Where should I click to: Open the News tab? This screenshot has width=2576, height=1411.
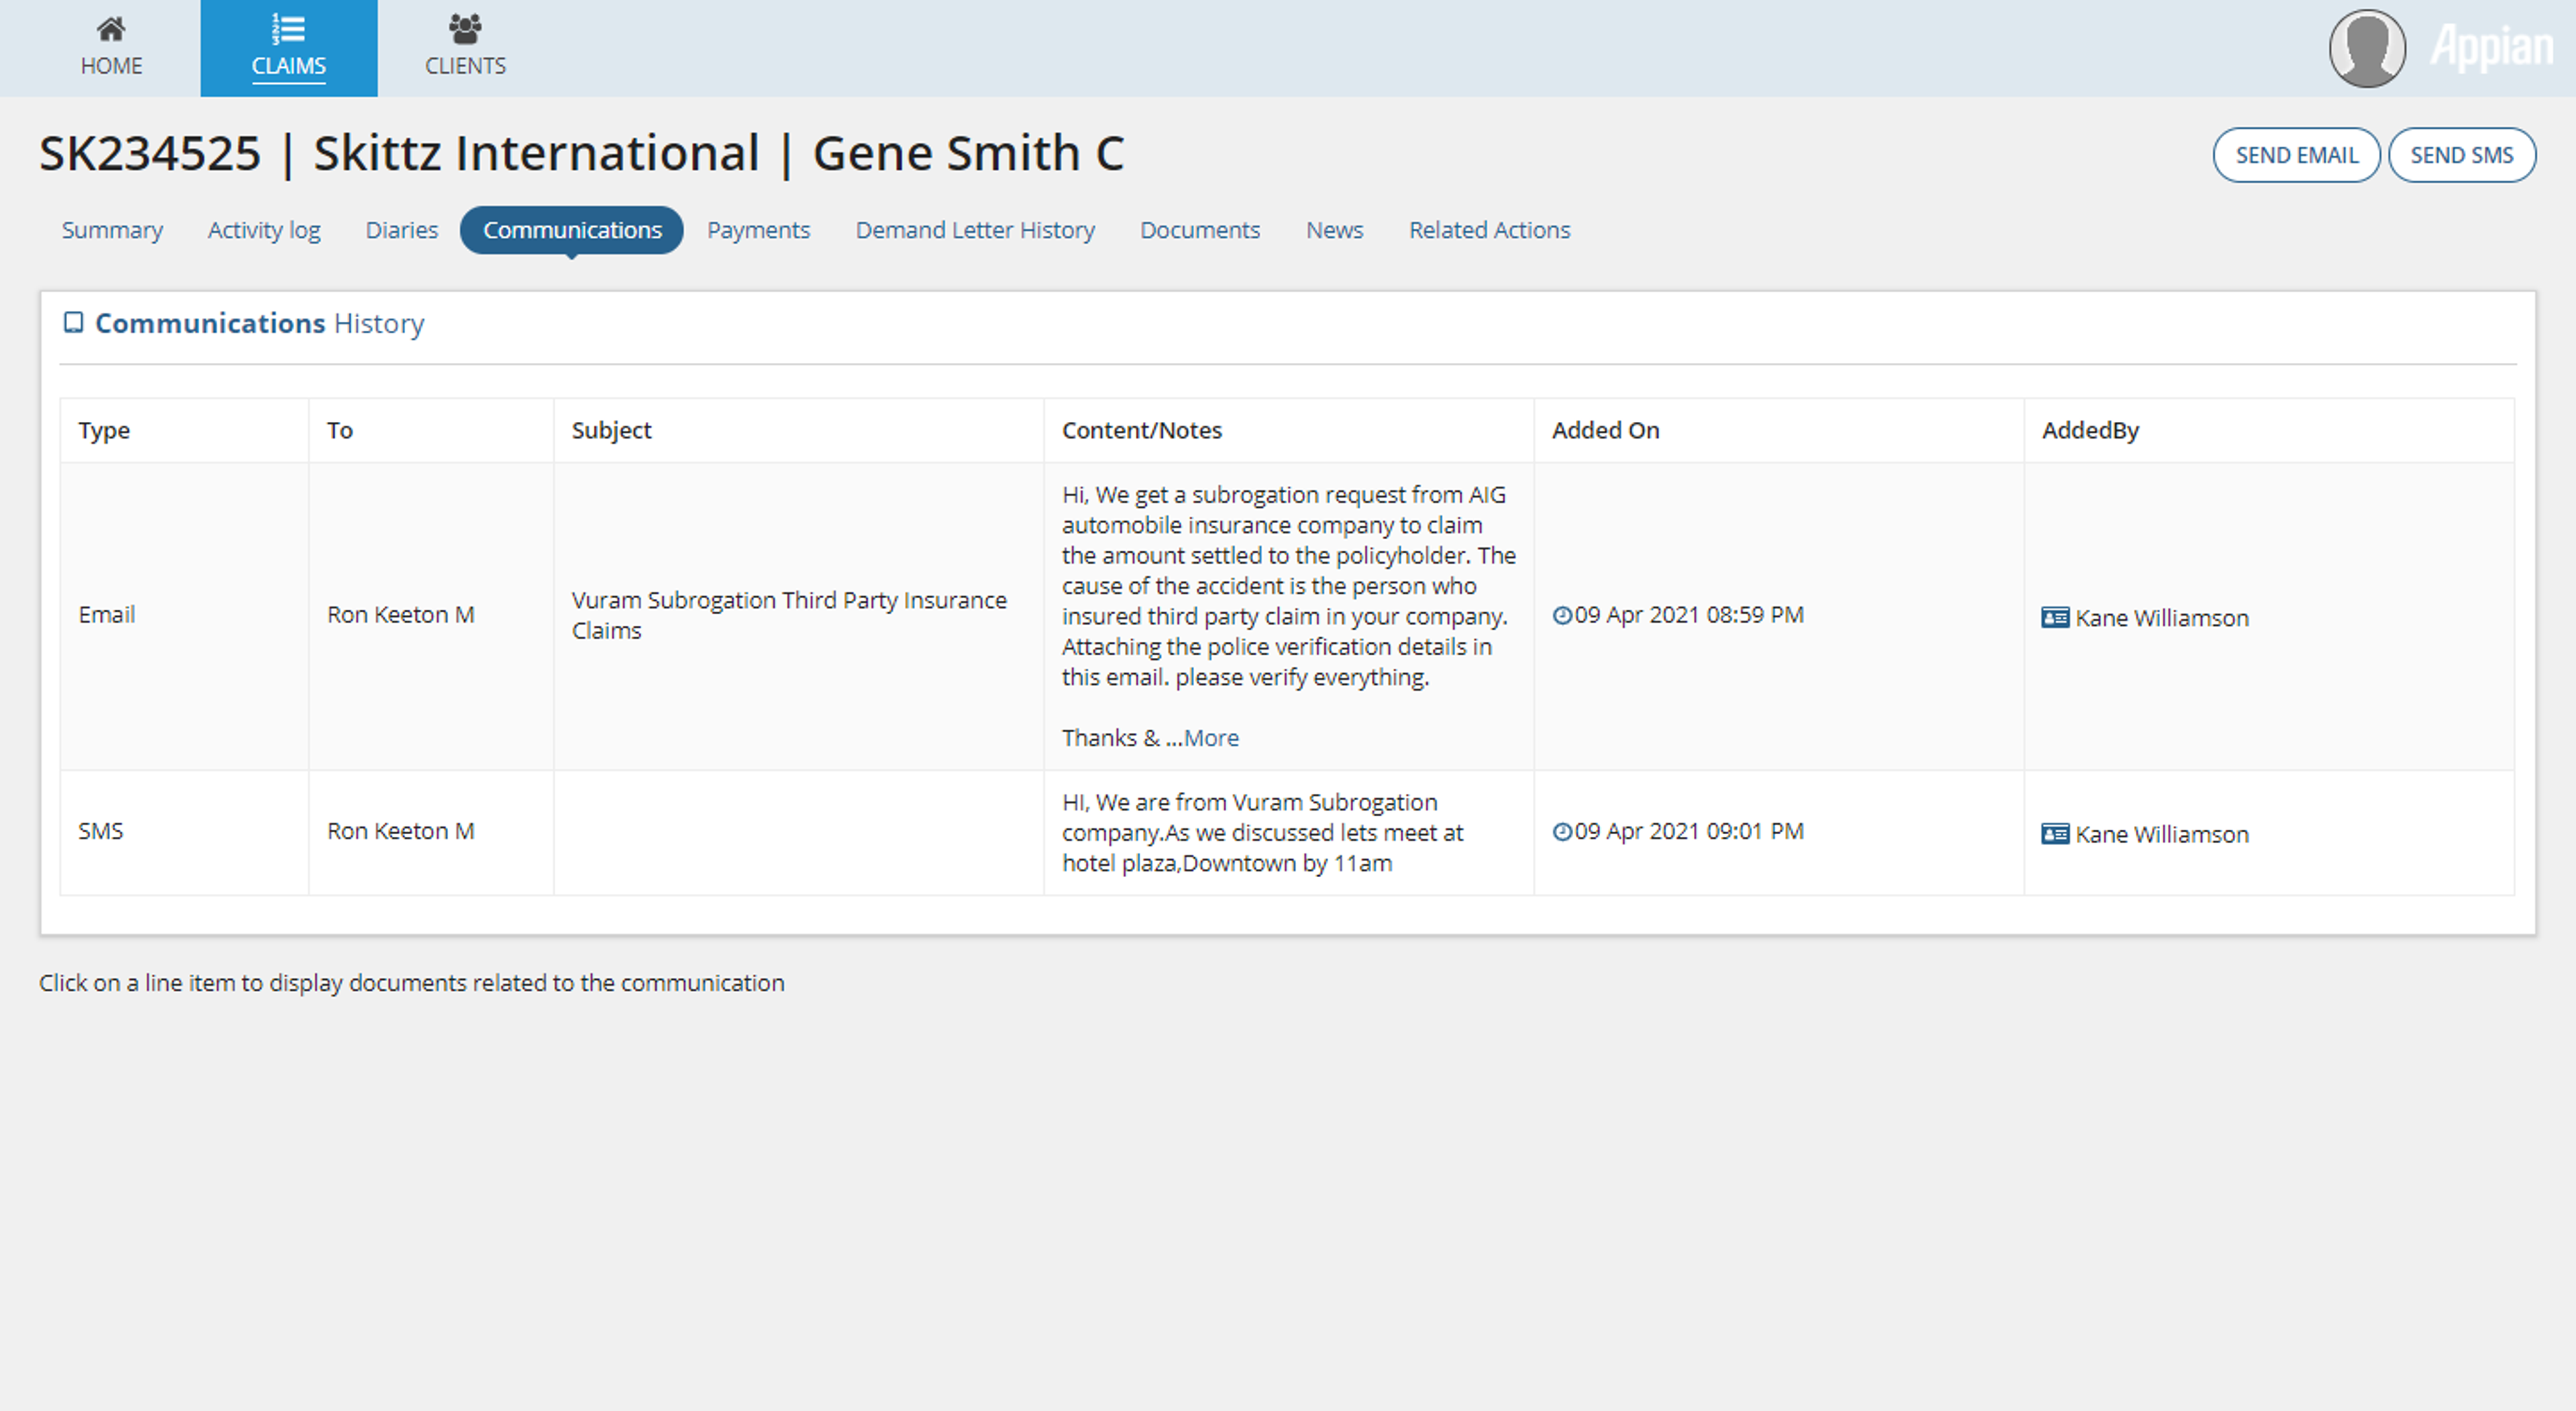pyautogui.click(x=1334, y=230)
